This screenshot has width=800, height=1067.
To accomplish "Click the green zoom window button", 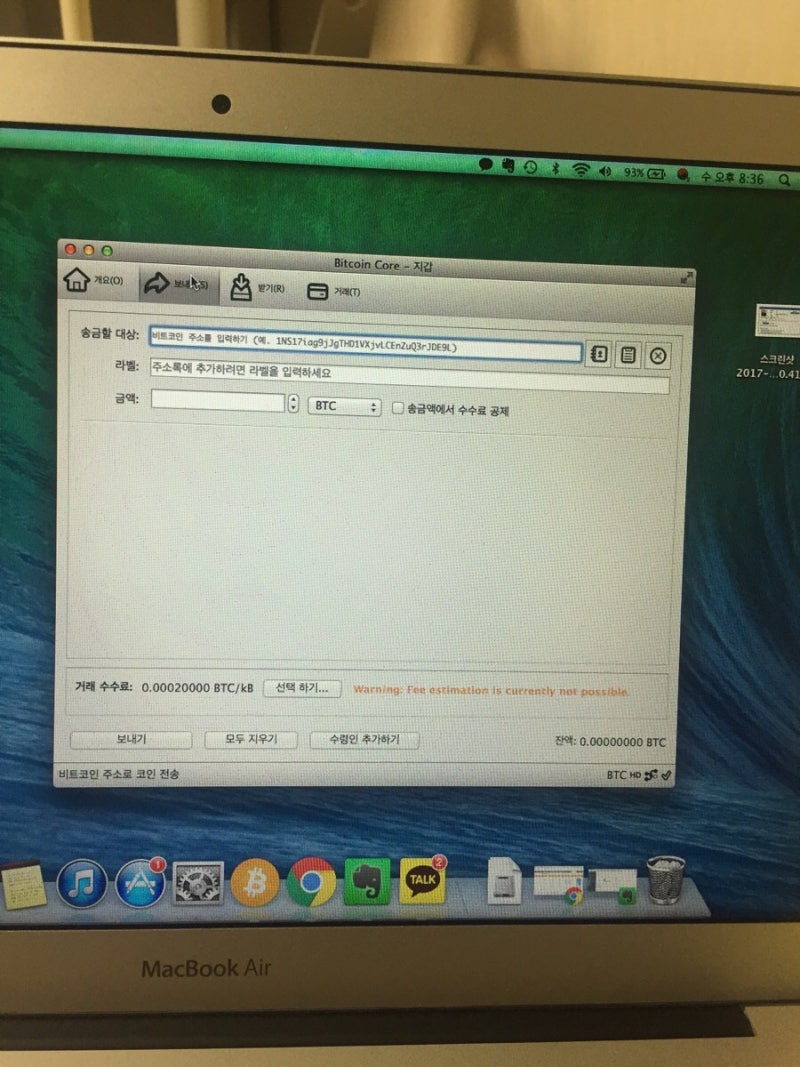I will pos(107,251).
